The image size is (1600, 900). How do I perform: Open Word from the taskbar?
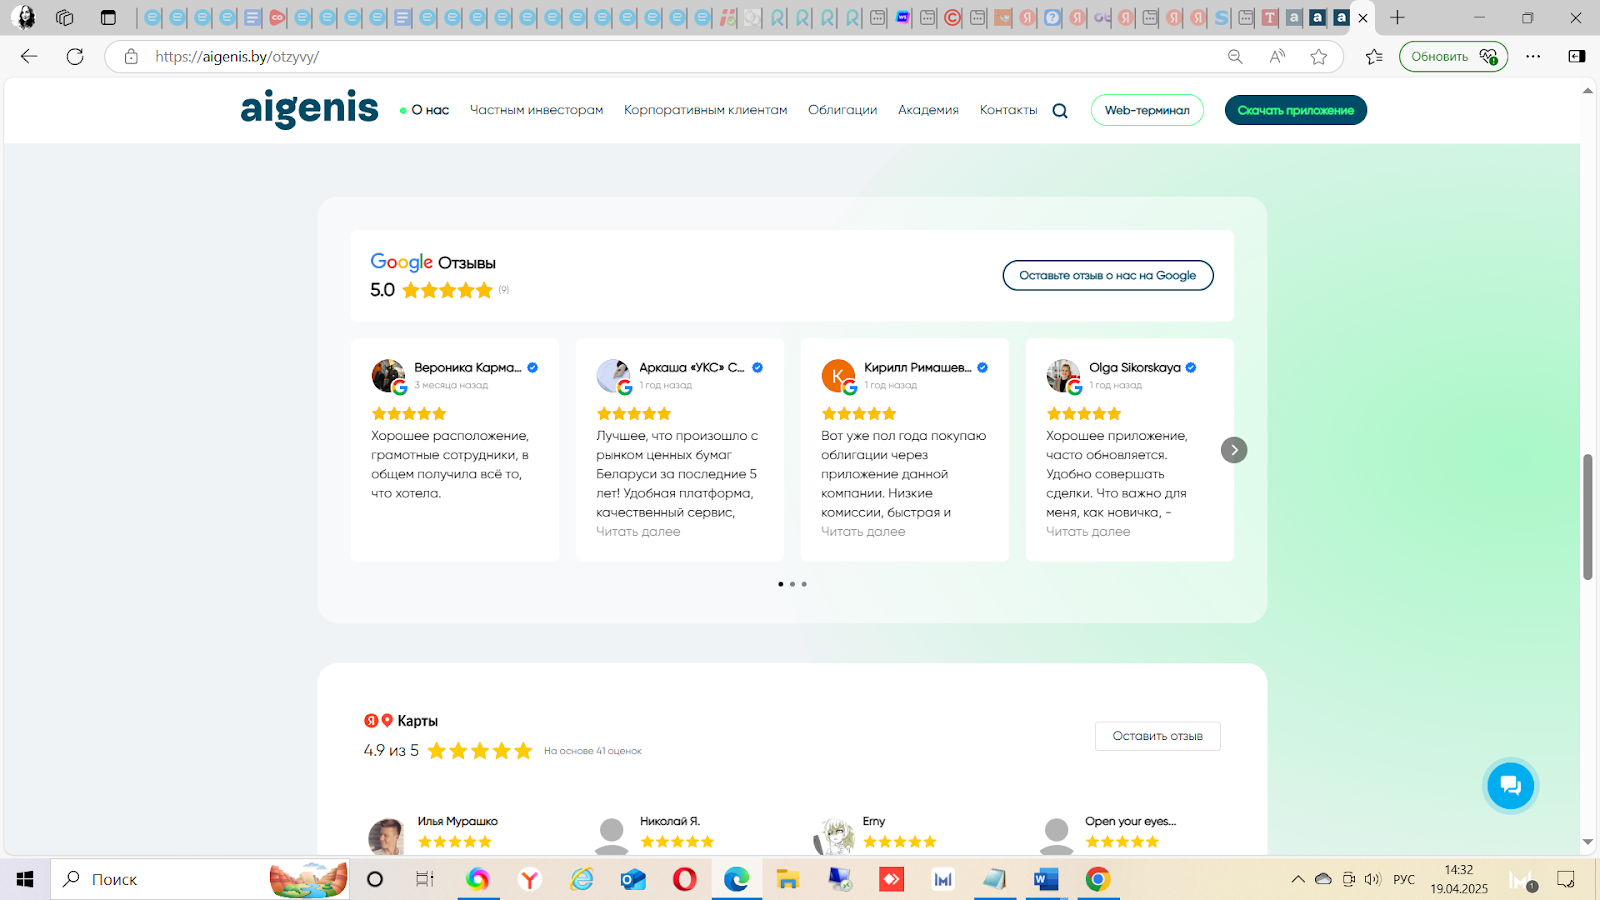pos(1045,879)
